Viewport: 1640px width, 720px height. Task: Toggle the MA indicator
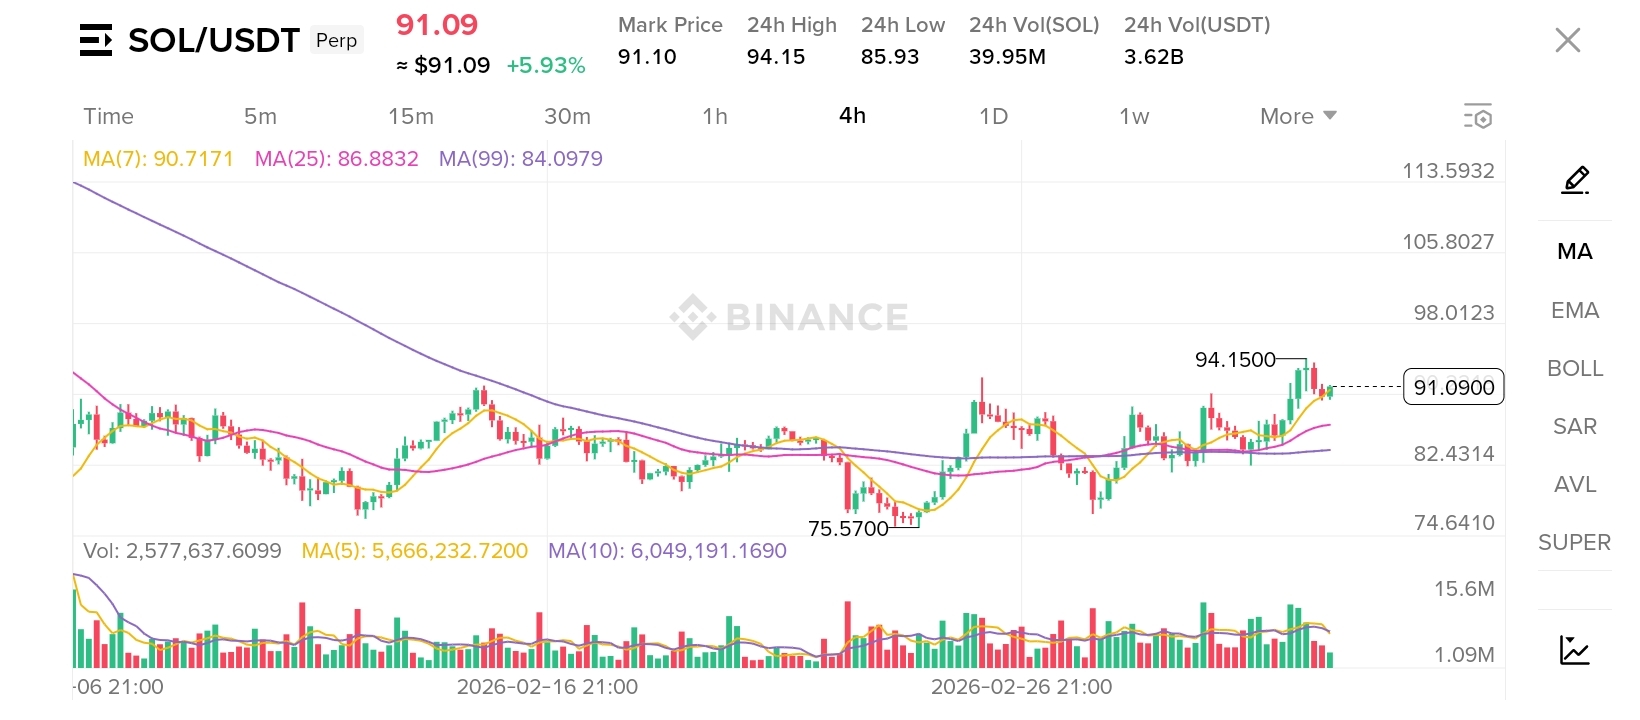click(1574, 251)
